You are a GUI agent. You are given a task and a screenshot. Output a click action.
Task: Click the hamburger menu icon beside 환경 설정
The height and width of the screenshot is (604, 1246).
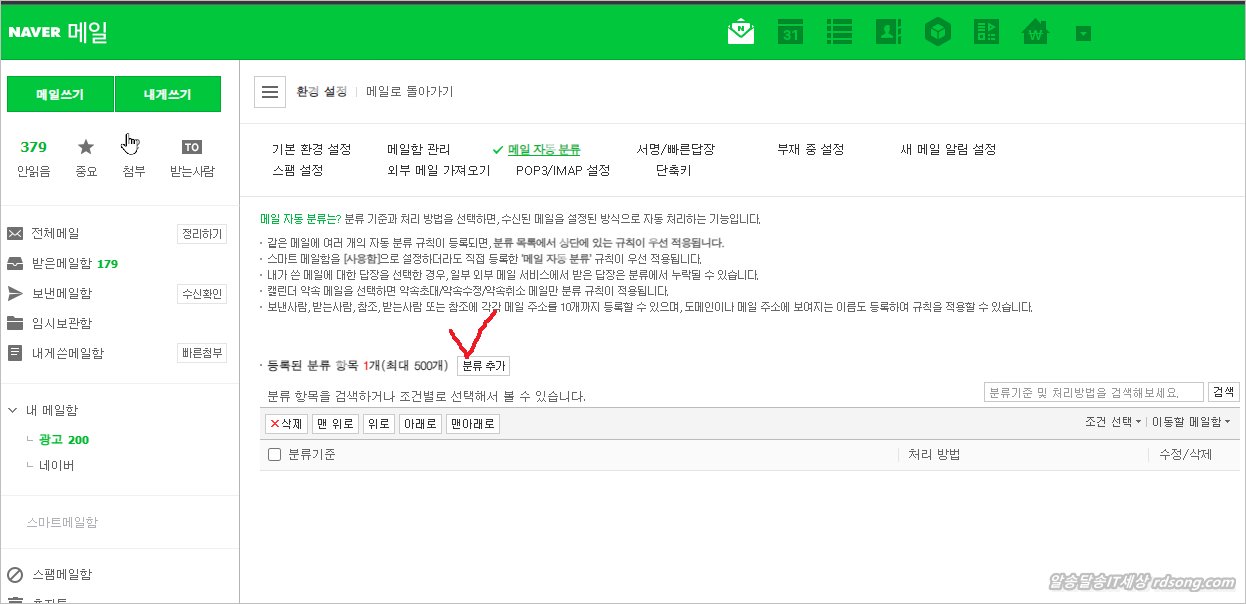[269, 92]
